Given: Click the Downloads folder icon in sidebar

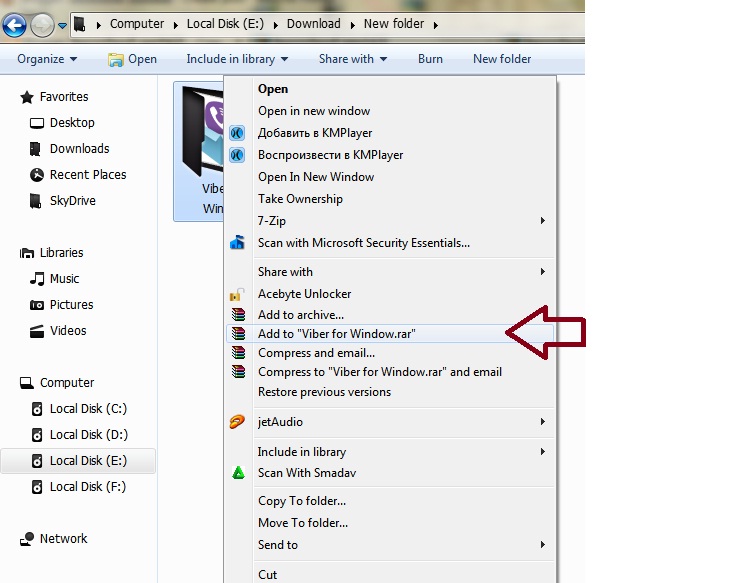Looking at the screenshot, I should pyautogui.click(x=36, y=149).
